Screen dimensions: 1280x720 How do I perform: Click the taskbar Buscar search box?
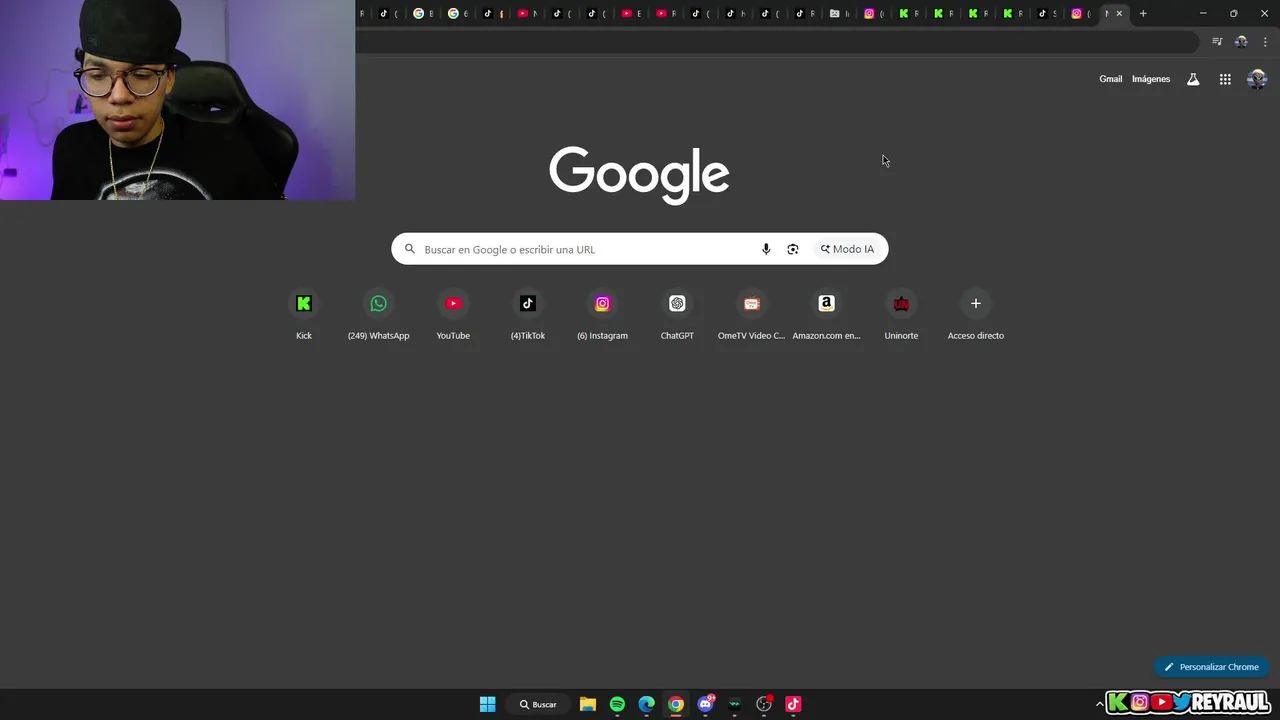tap(538, 704)
